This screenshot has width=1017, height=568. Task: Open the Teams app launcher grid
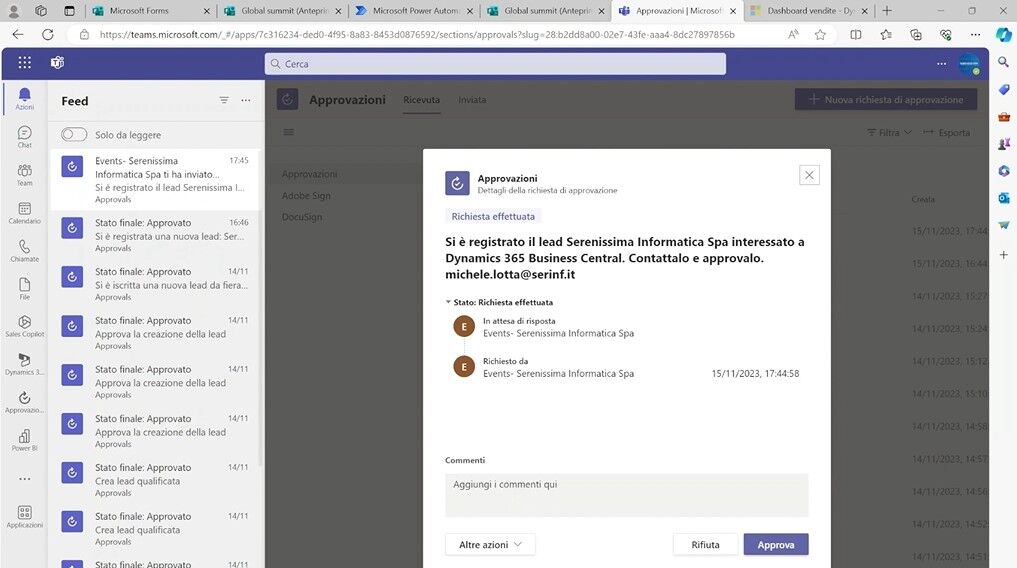(24, 62)
